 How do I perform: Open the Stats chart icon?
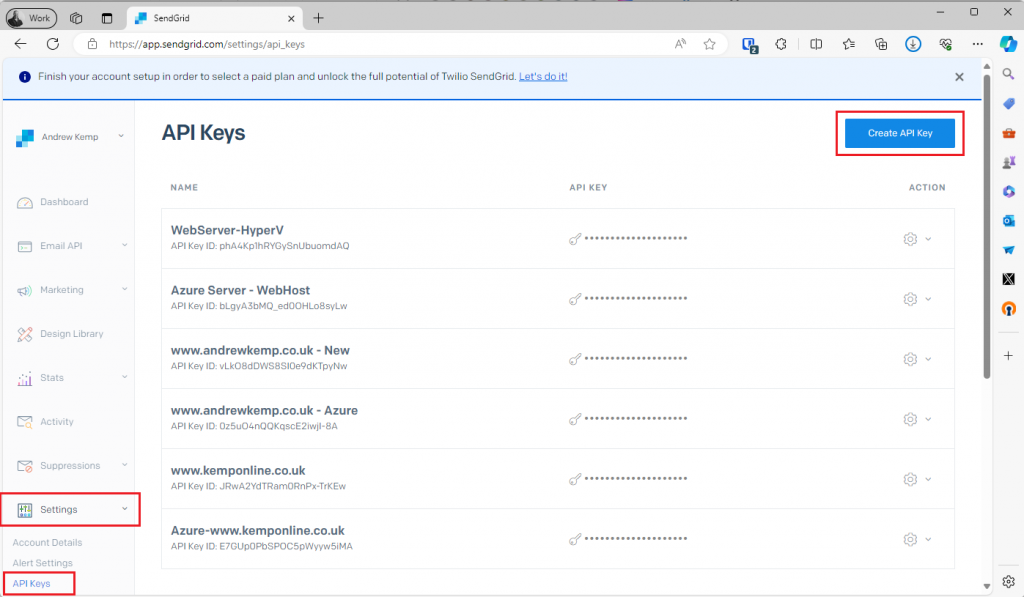25,378
